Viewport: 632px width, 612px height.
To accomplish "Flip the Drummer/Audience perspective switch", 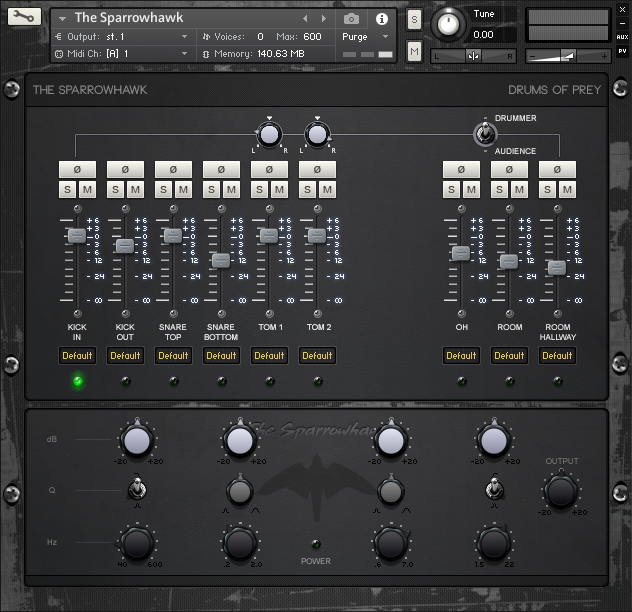I will [x=484, y=134].
